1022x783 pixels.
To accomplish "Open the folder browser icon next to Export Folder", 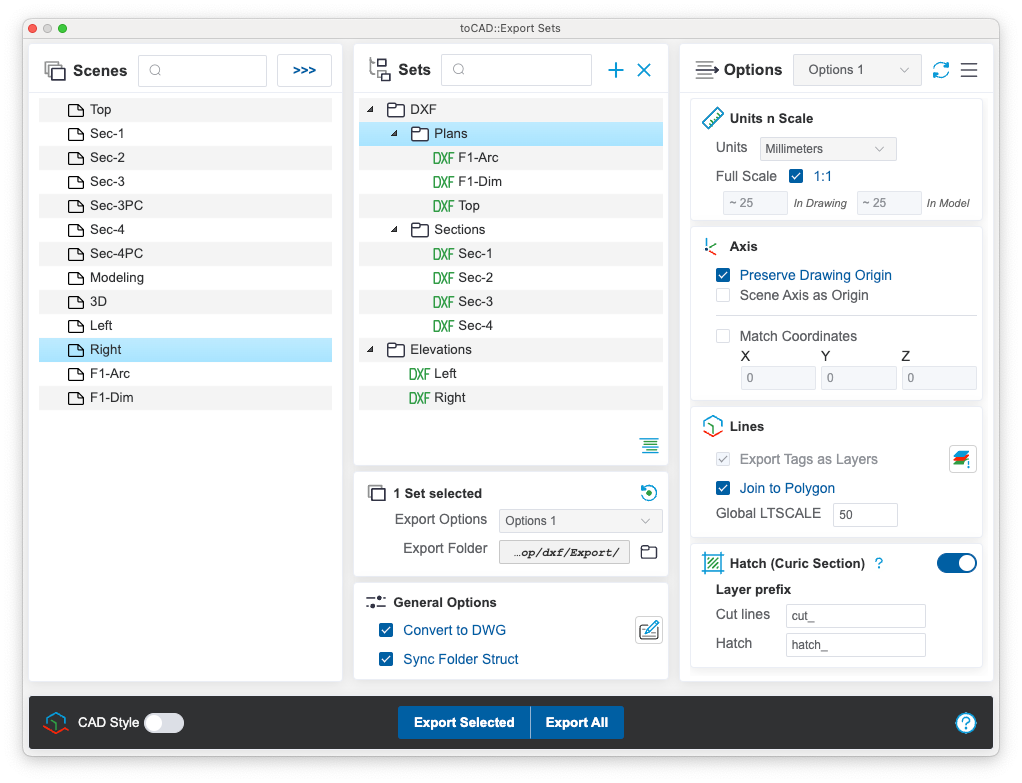I will pos(648,551).
